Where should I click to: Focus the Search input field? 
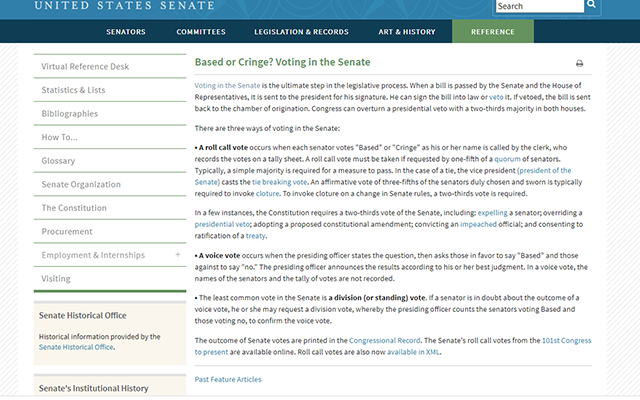(x=540, y=6)
